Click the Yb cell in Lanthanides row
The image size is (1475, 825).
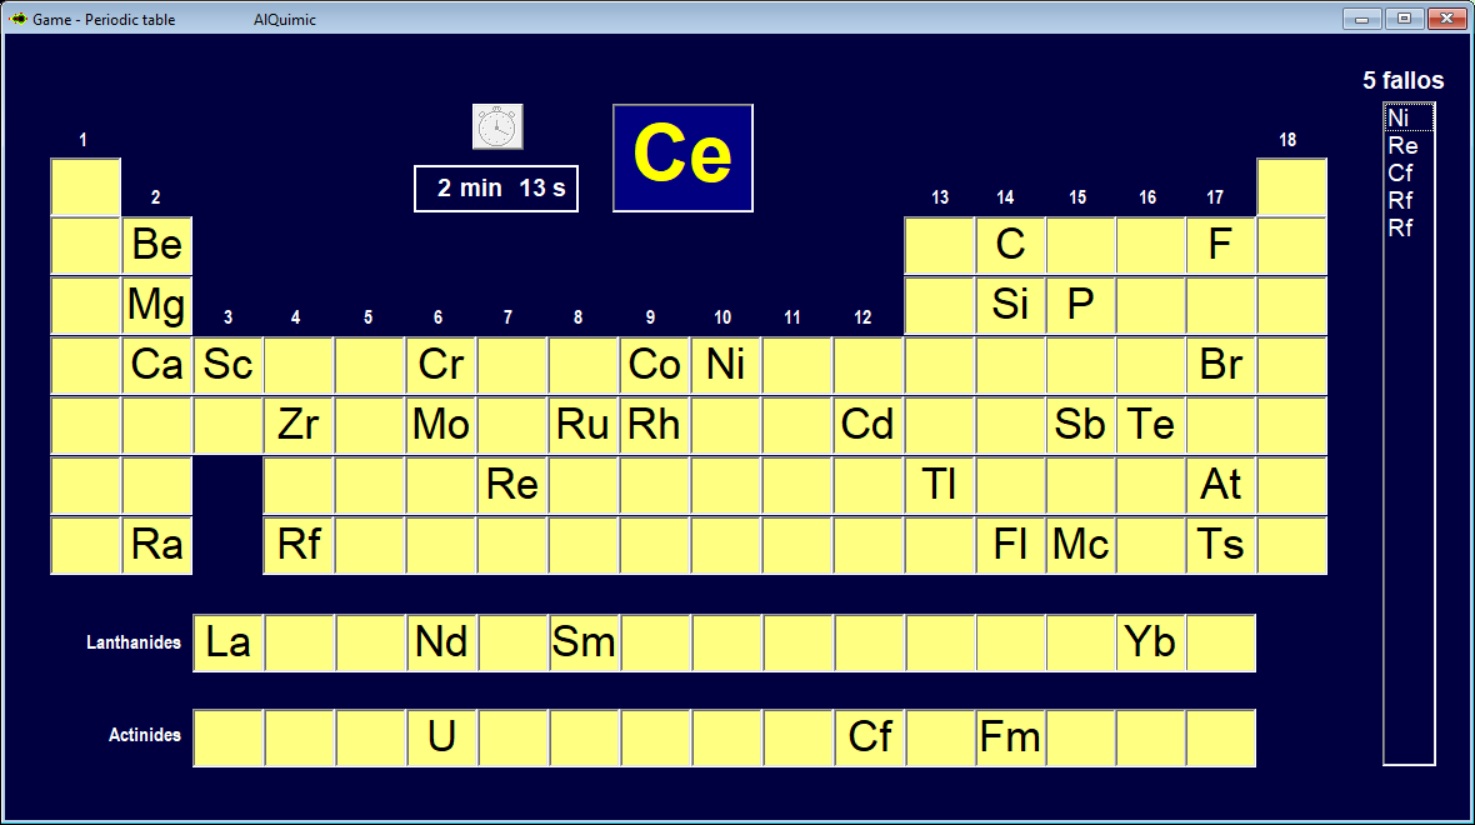[x=1150, y=643]
